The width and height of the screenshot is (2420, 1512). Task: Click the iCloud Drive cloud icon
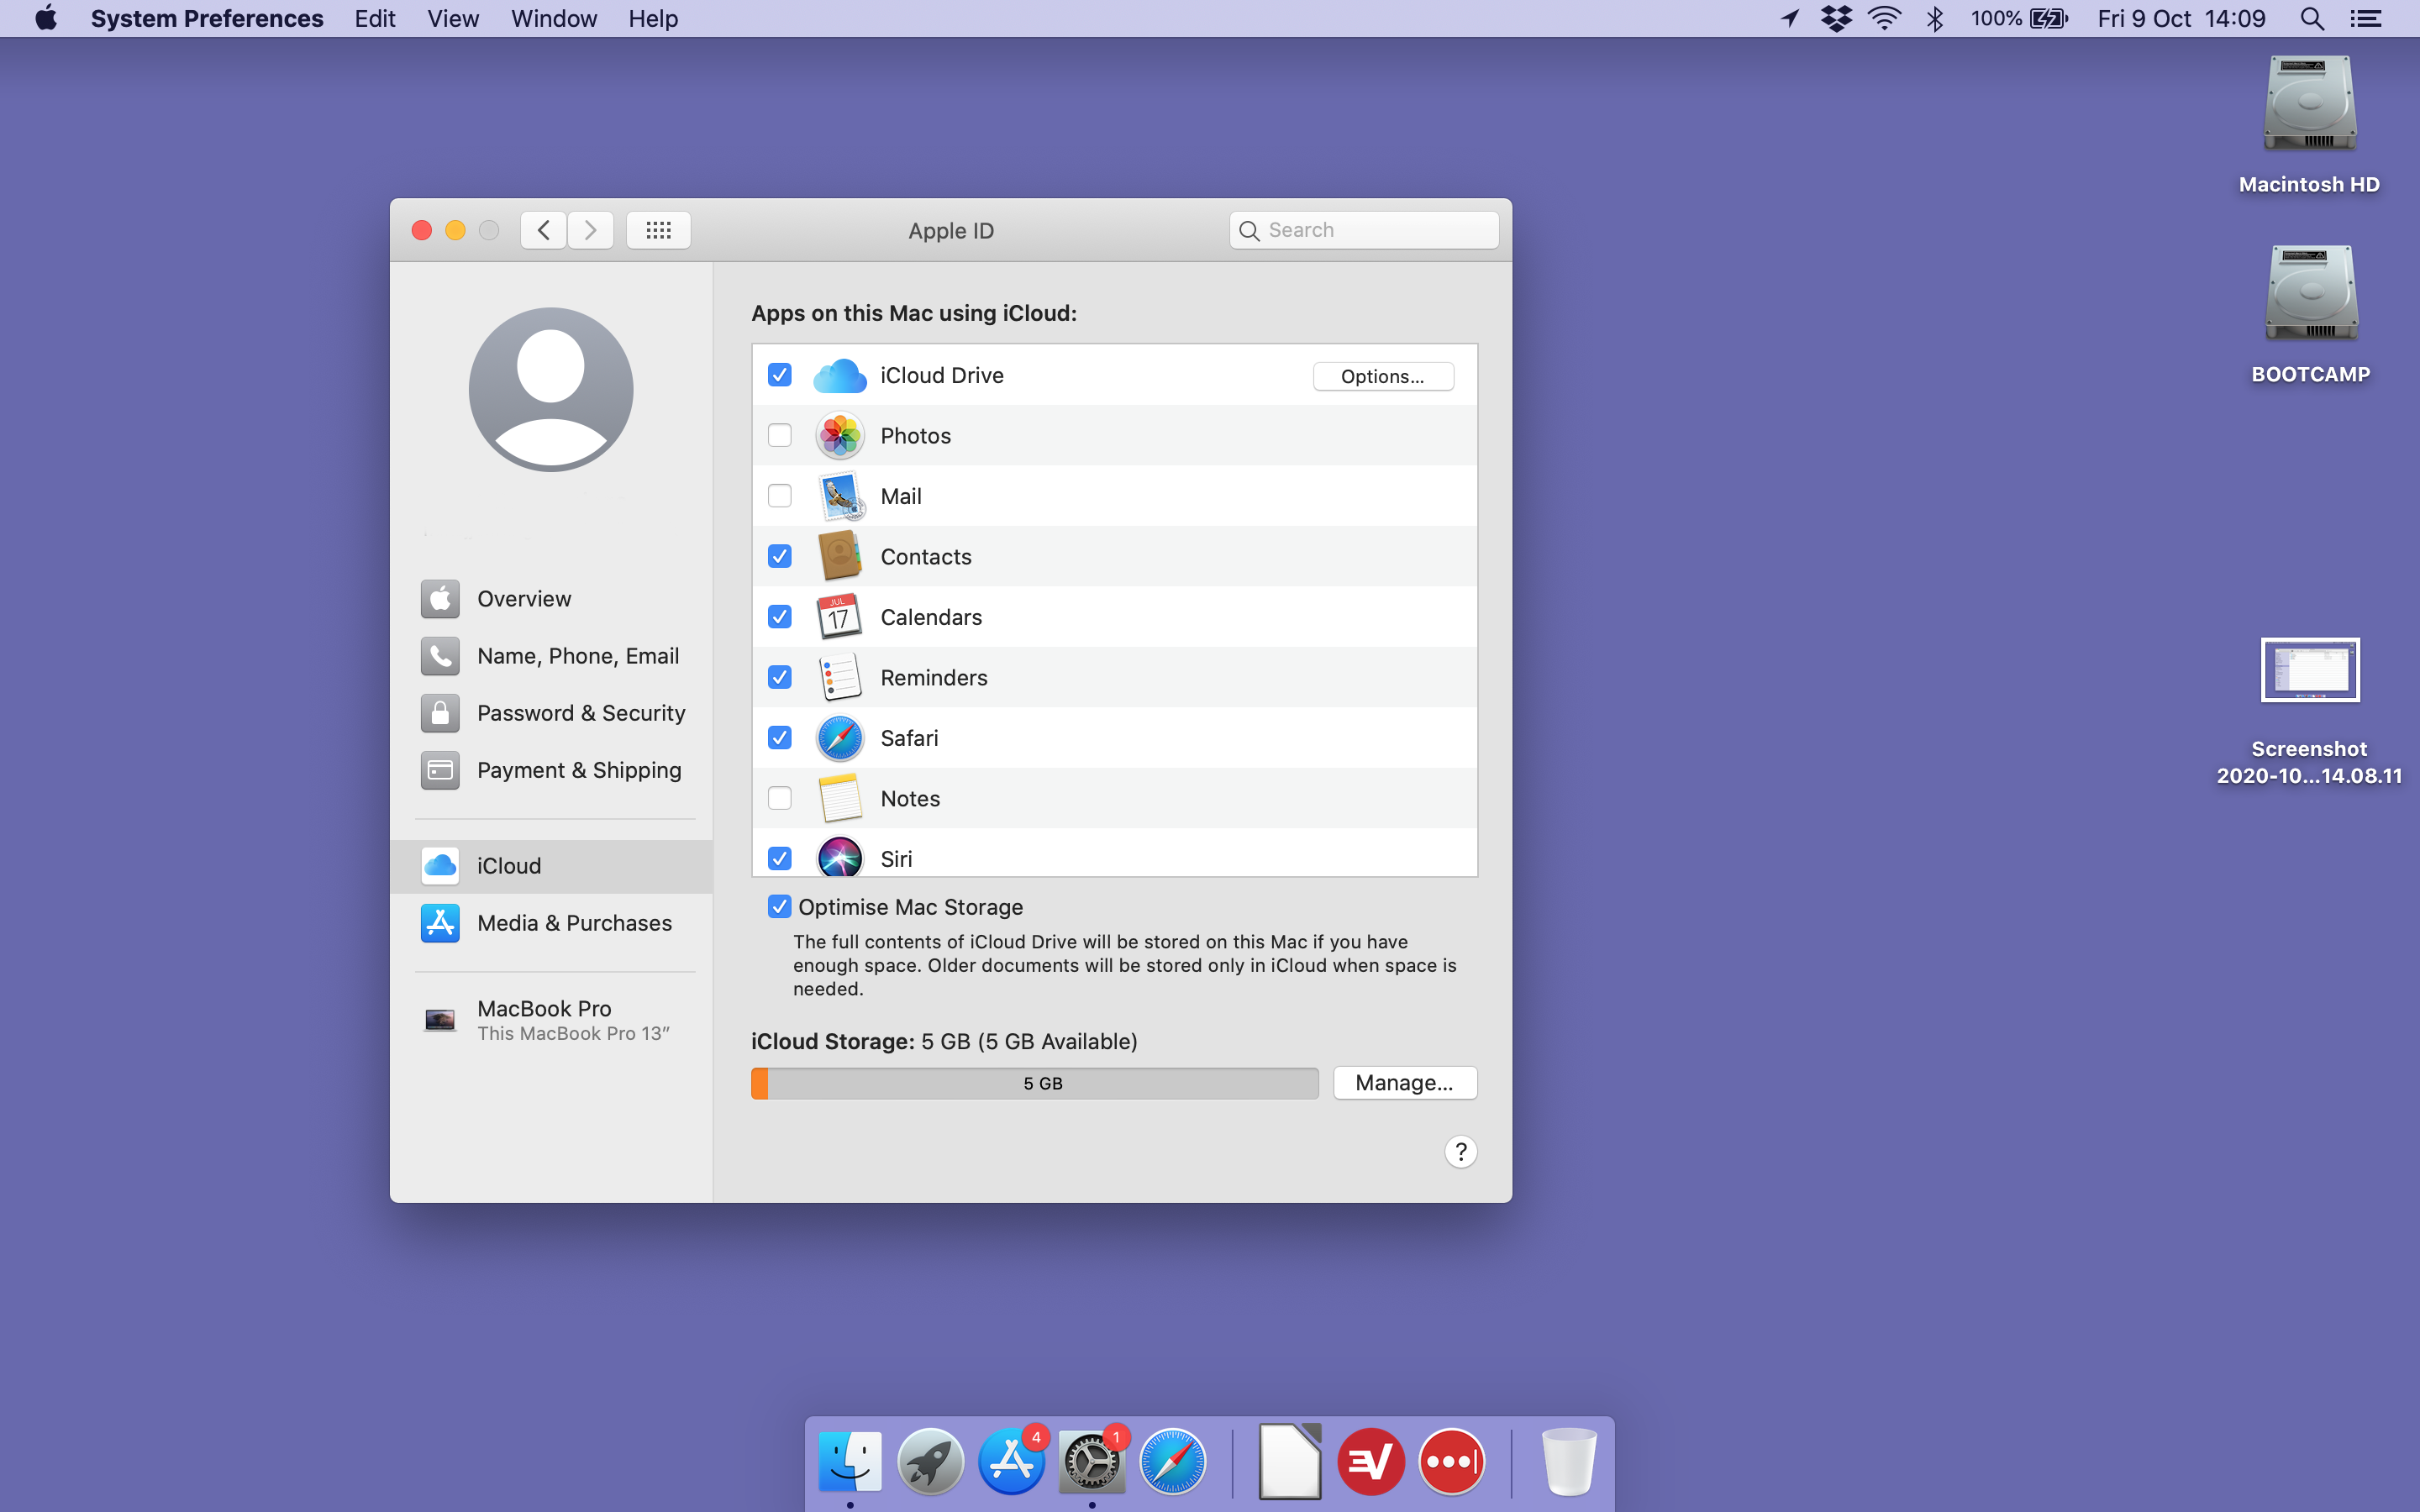(x=840, y=376)
